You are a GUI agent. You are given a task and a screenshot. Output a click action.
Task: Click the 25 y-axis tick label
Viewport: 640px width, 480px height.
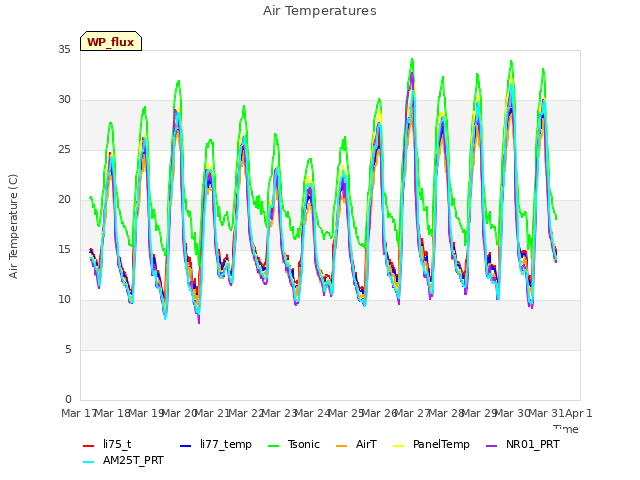click(64, 150)
